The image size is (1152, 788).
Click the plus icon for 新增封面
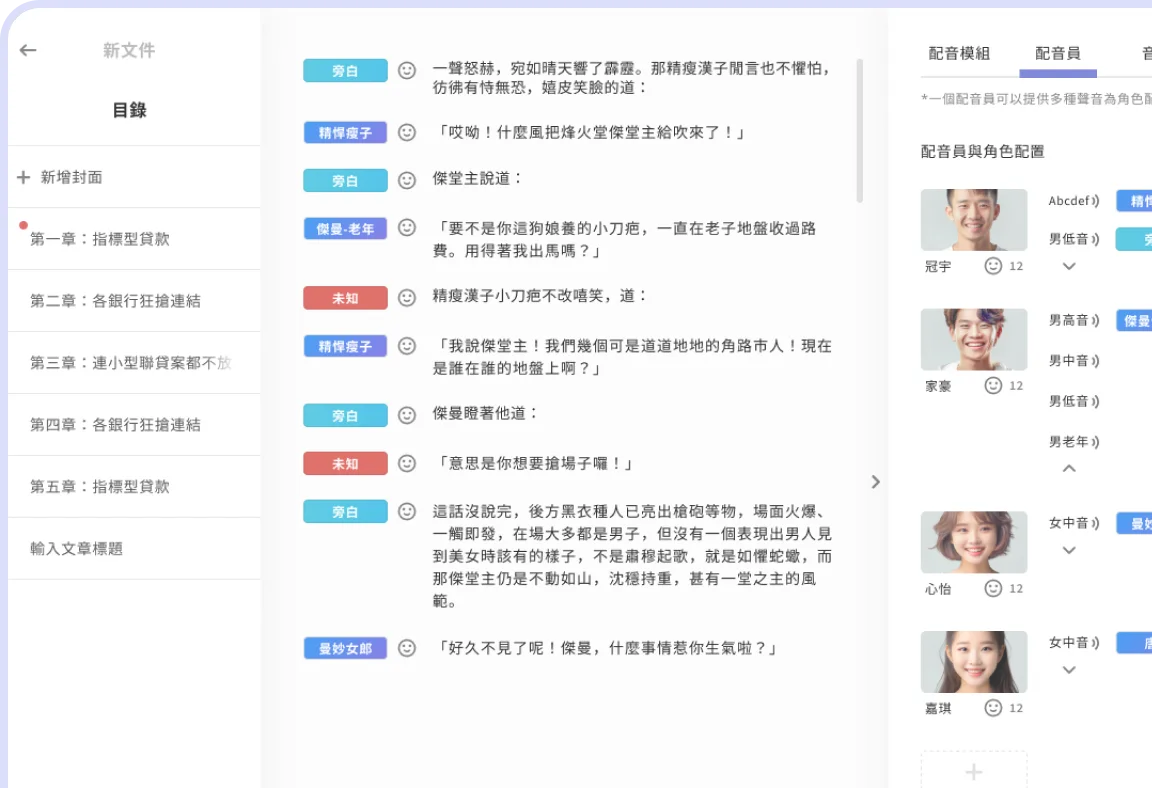pos(23,177)
